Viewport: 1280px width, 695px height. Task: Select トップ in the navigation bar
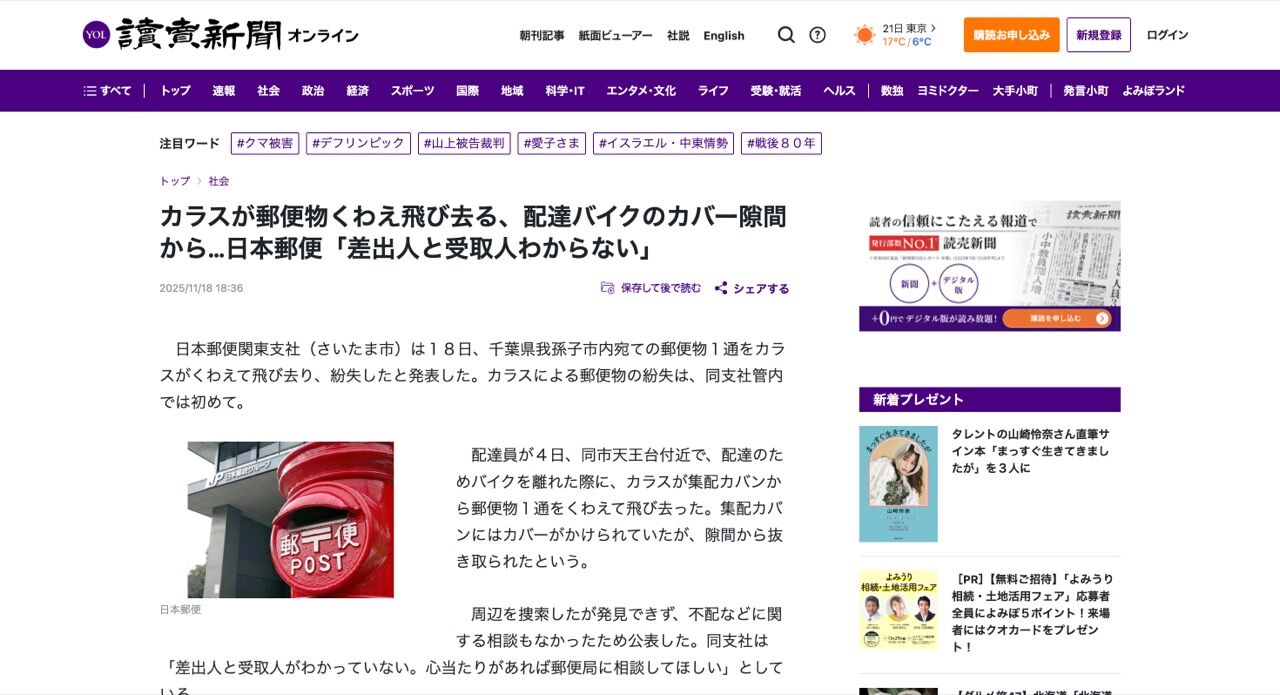point(175,91)
